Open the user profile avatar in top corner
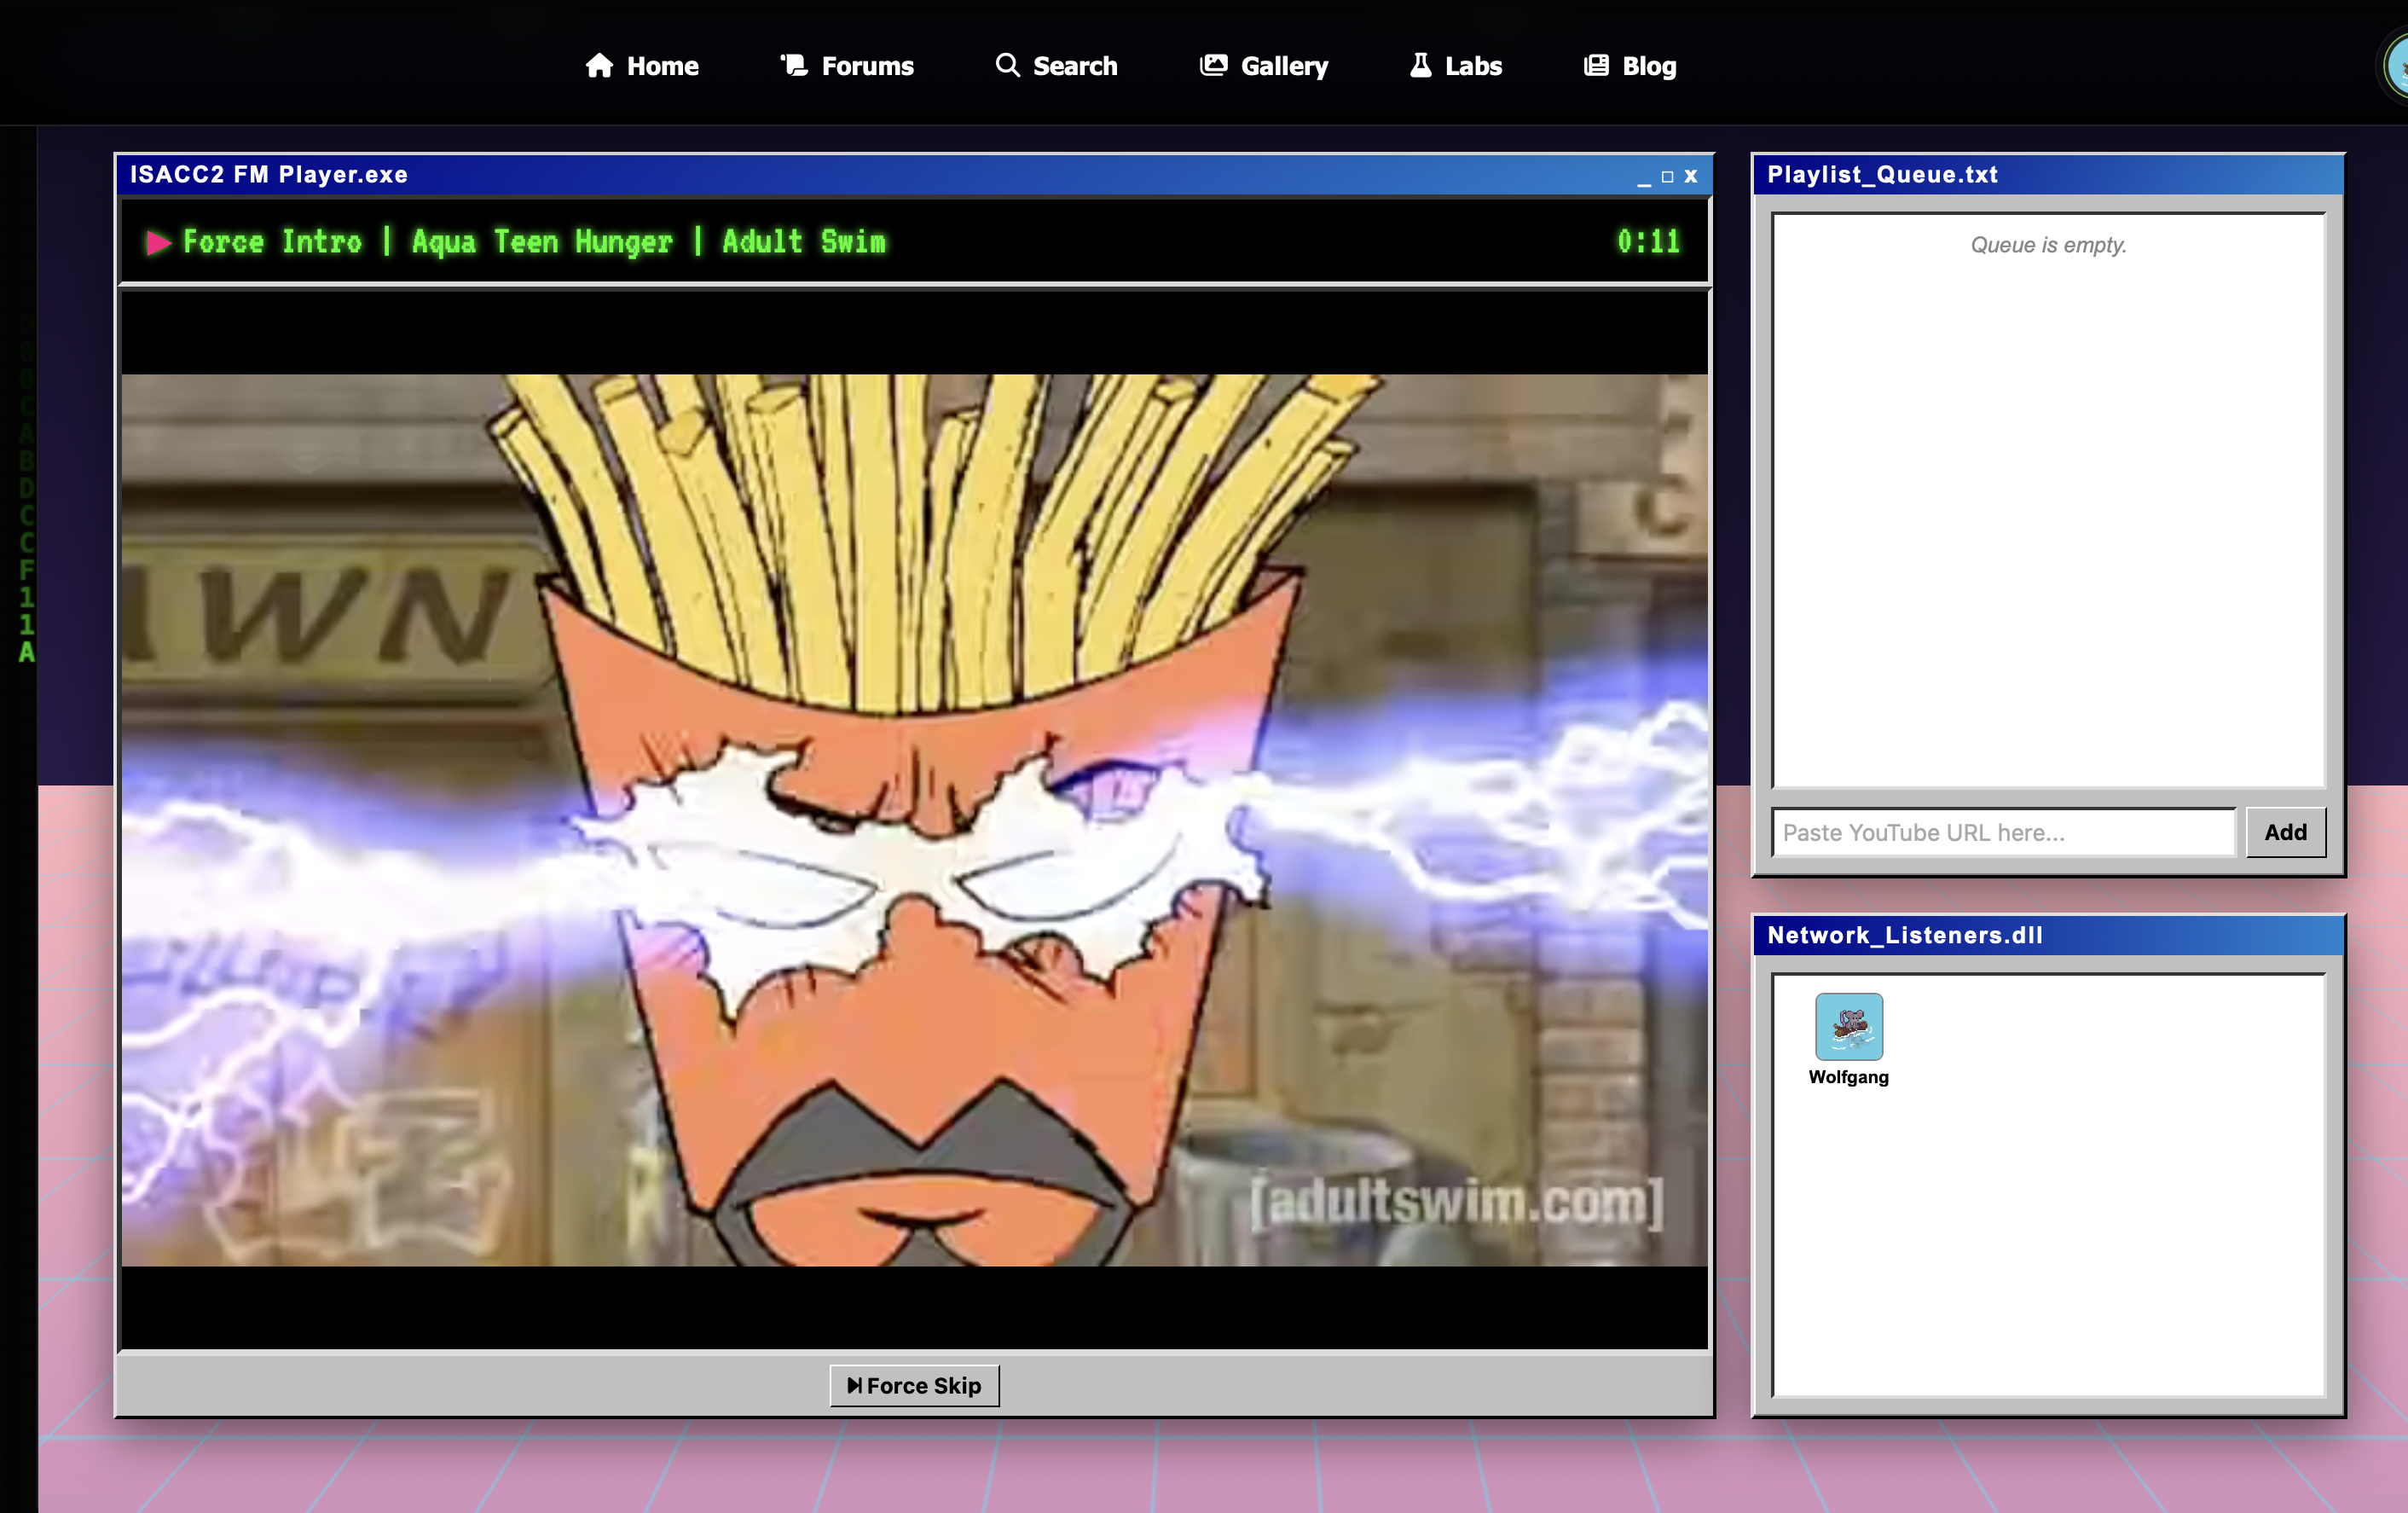Image resolution: width=2408 pixels, height=1513 pixels. pos(2394,67)
